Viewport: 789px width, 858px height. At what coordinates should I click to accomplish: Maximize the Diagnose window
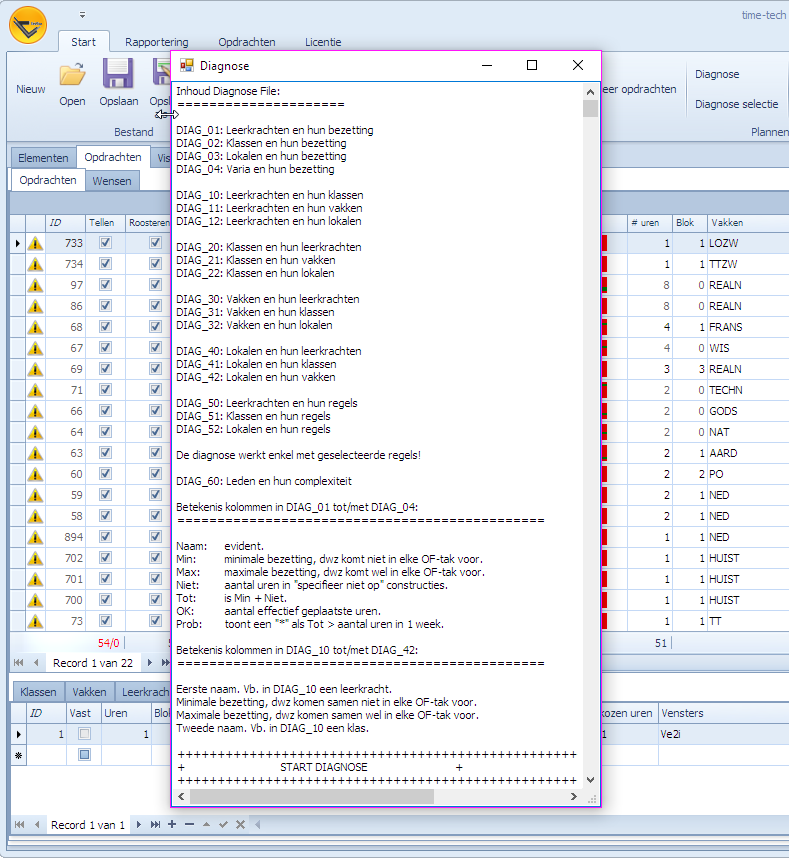532,65
